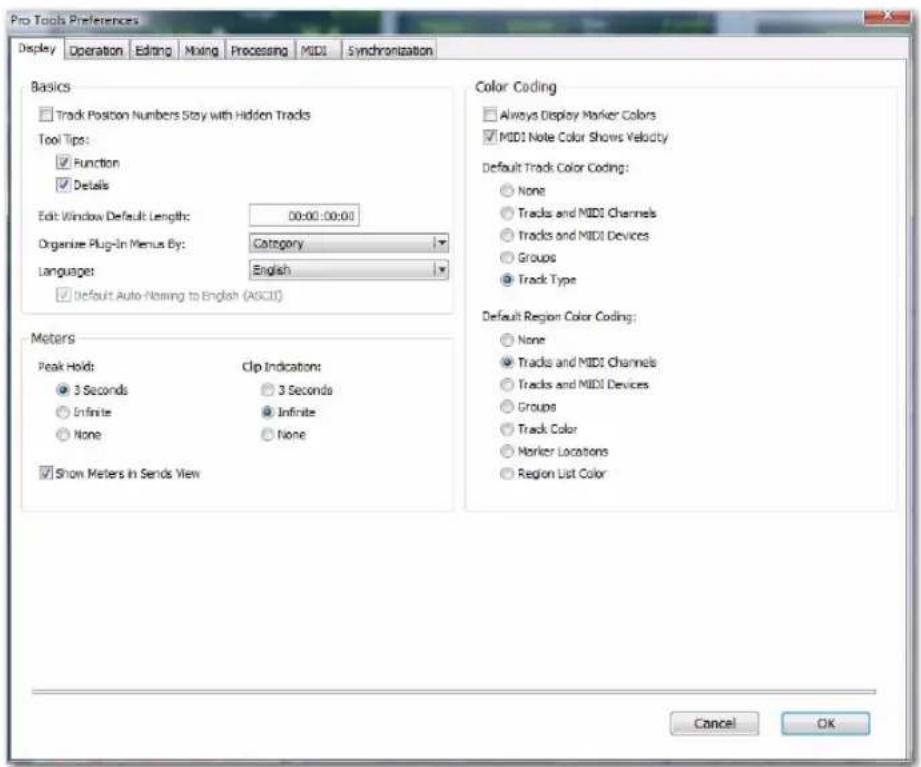Choose Marker Locations for region coding

[507, 451]
